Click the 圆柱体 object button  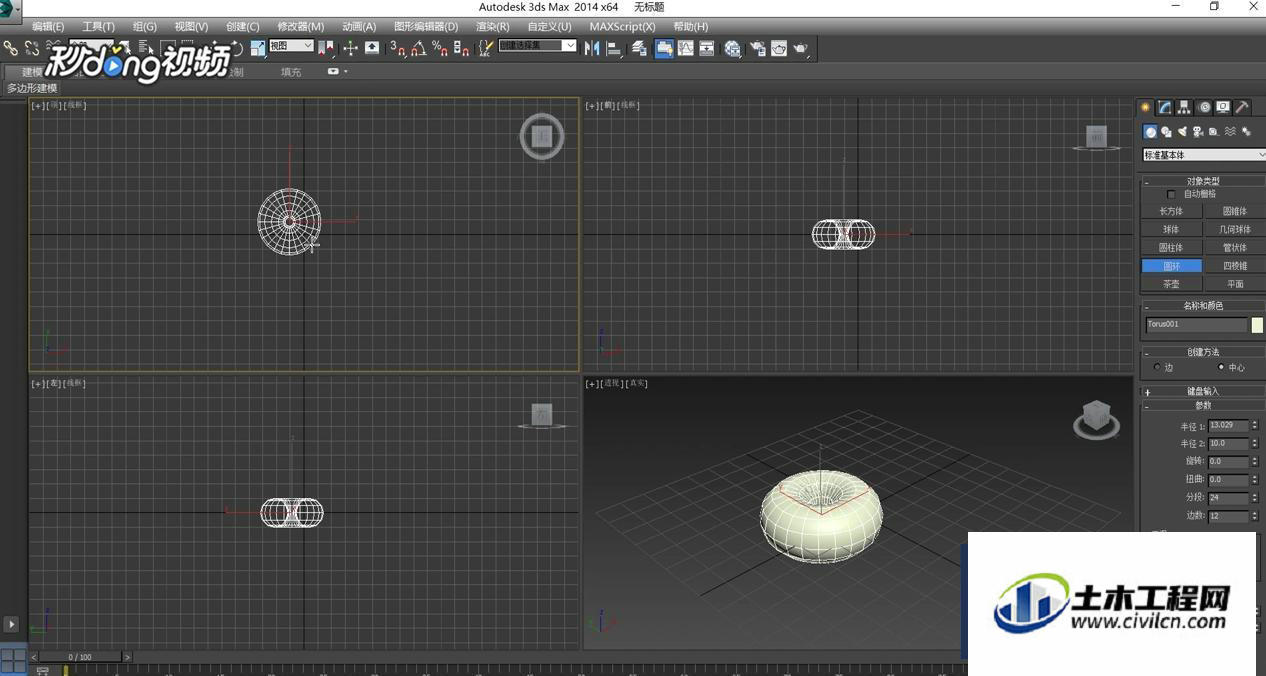pos(1171,247)
